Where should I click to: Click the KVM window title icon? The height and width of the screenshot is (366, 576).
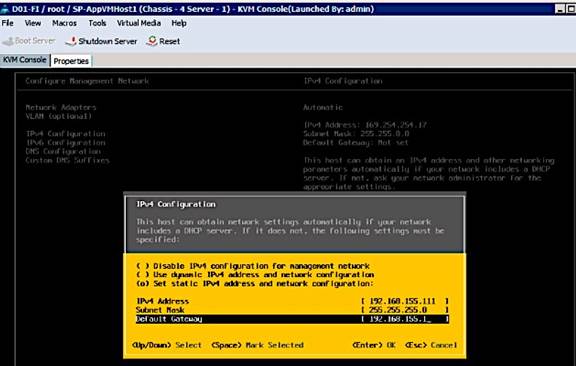[x=4, y=9]
